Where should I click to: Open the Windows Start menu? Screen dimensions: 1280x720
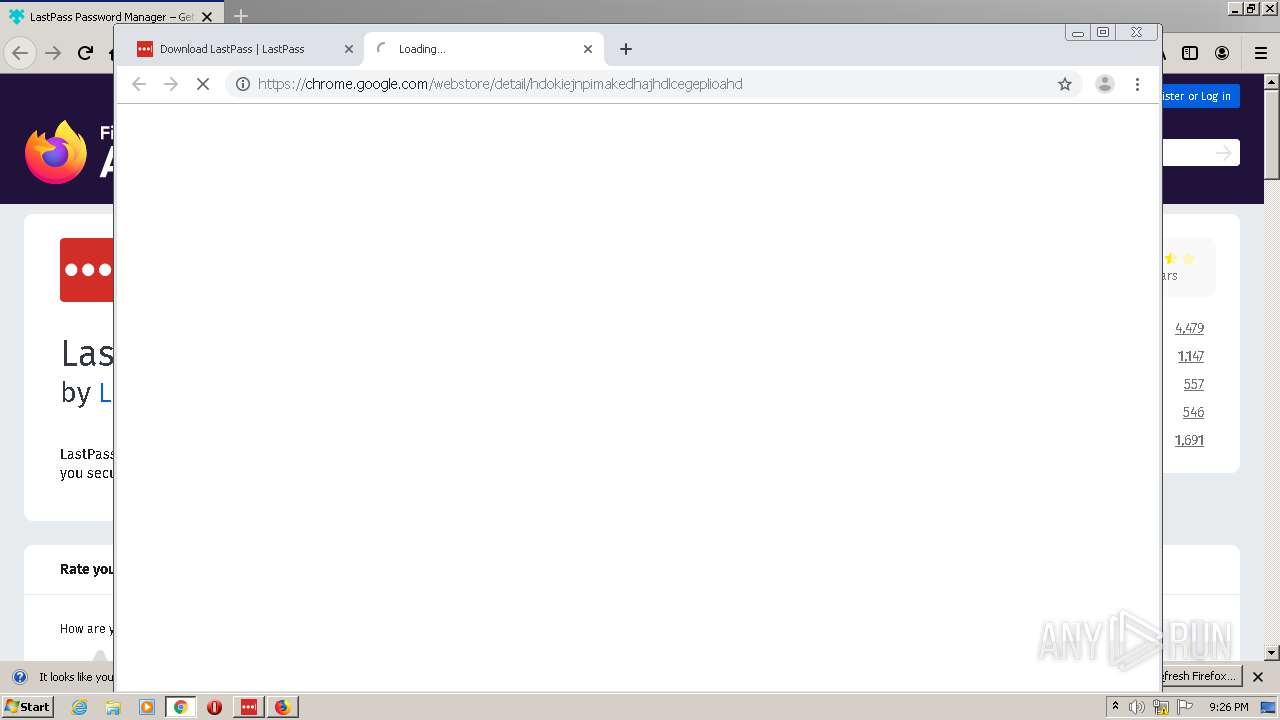pyautogui.click(x=27, y=707)
